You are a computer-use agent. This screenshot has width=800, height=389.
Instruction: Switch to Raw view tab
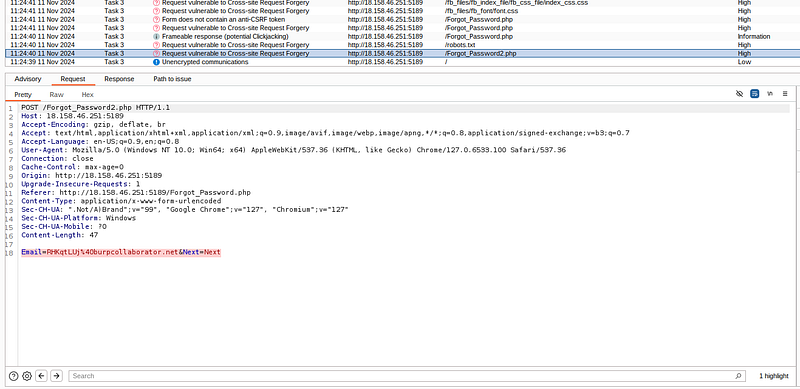pos(57,94)
